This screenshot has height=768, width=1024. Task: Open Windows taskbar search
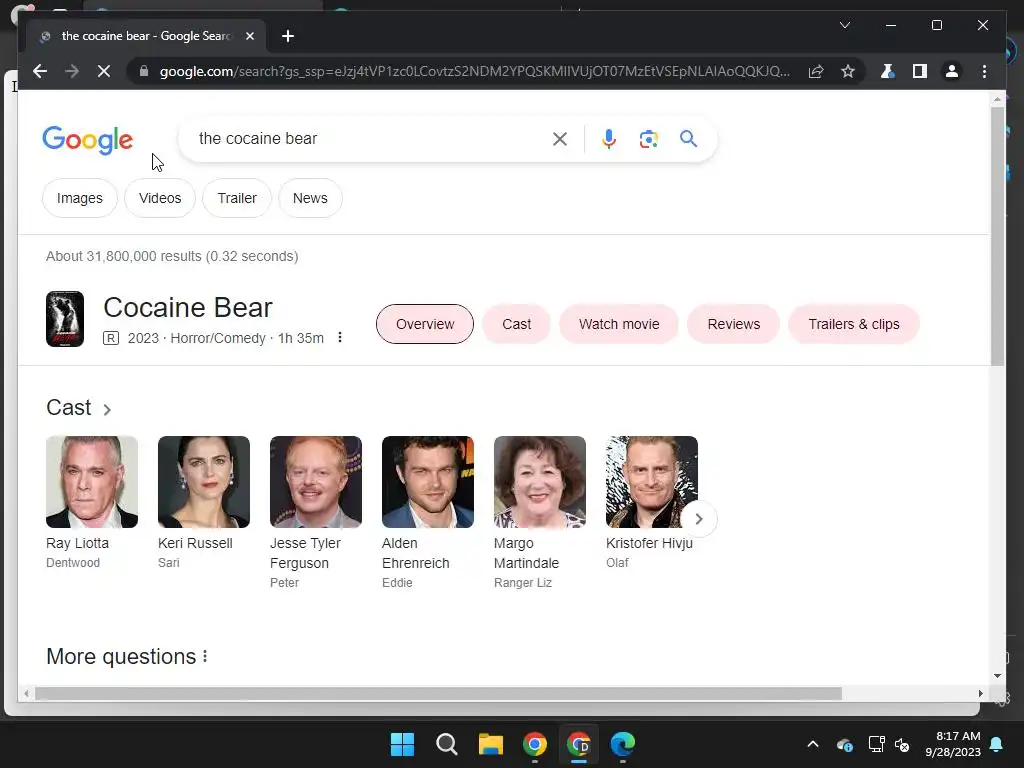(447, 744)
